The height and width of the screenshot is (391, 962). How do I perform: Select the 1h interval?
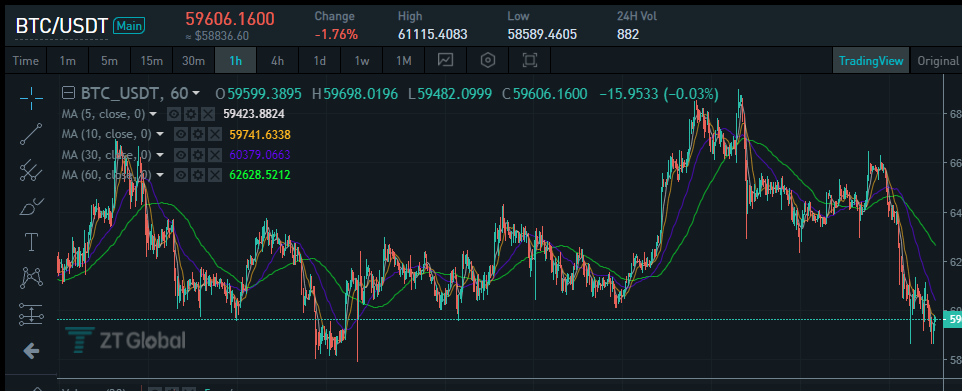pos(236,60)
